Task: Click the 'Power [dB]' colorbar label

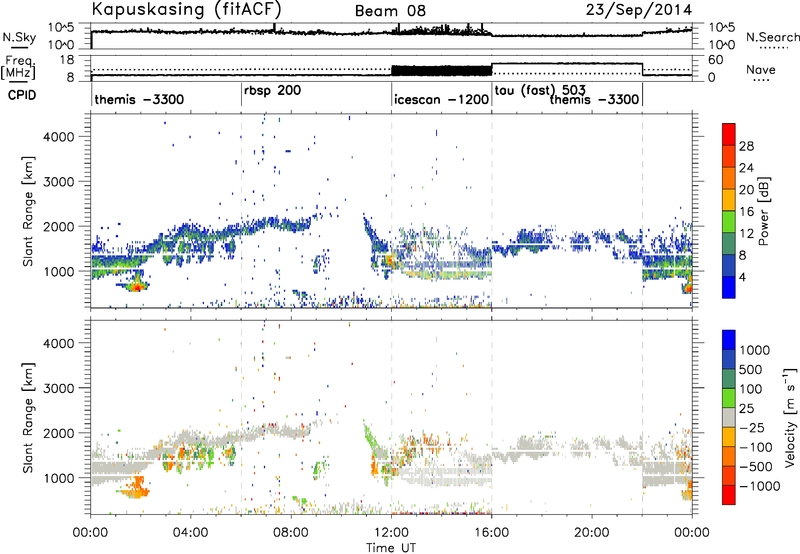Action: 763,211
